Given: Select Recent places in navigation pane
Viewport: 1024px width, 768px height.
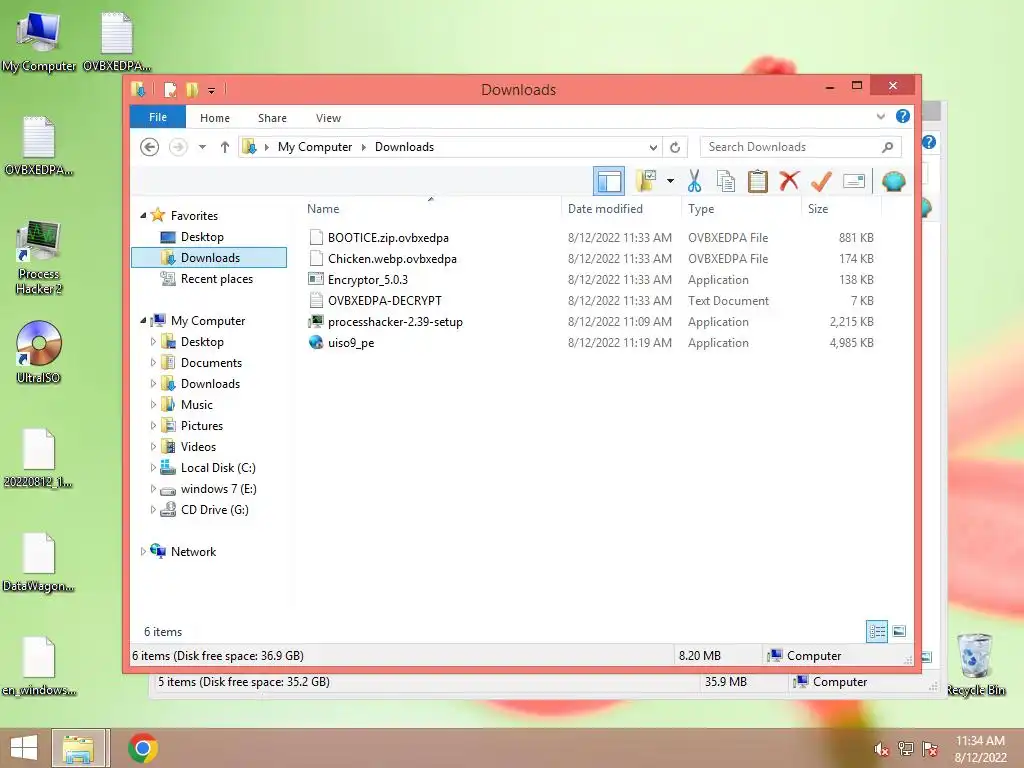Looking at the screenshot, I should (x=216, y=279).
